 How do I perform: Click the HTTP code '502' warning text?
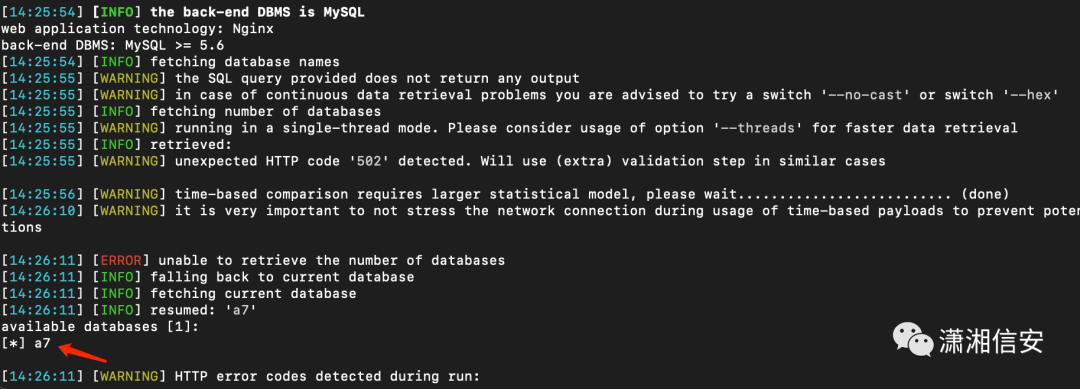pos(530,161)
